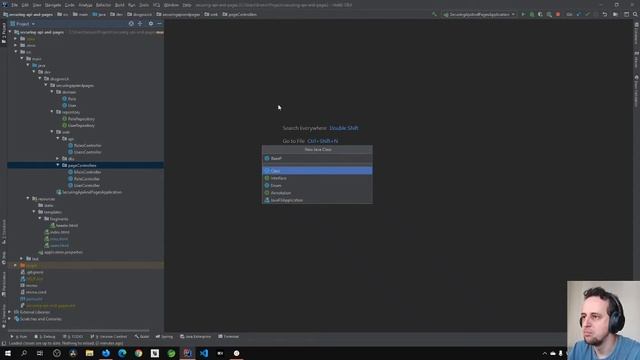The image size is (640, 360).
Task: Click the locate/scroll from source icon
Action: pyautogui.click(x=131, y=24)
